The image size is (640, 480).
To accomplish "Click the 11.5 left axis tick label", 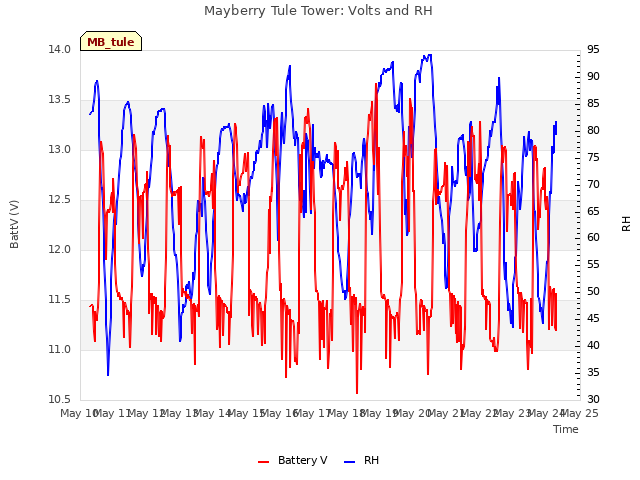I will tap(60, 300).
